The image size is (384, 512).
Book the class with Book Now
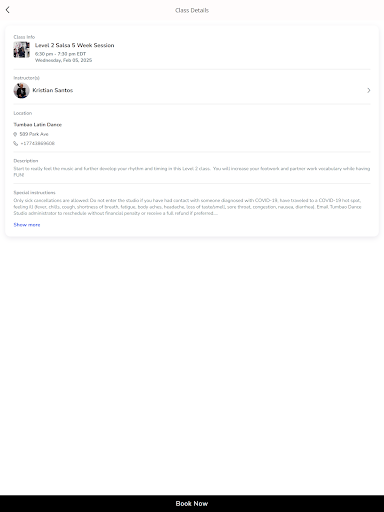pyautogui.click(x=192, y=503)
